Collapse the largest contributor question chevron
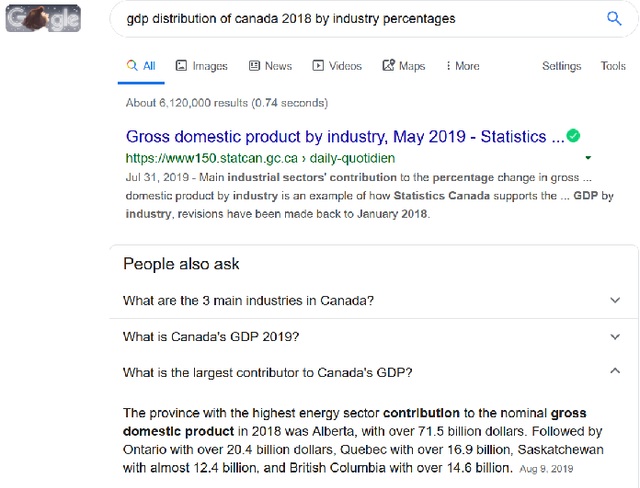This screenshot has width=640, height=488. tap(615, 371)
